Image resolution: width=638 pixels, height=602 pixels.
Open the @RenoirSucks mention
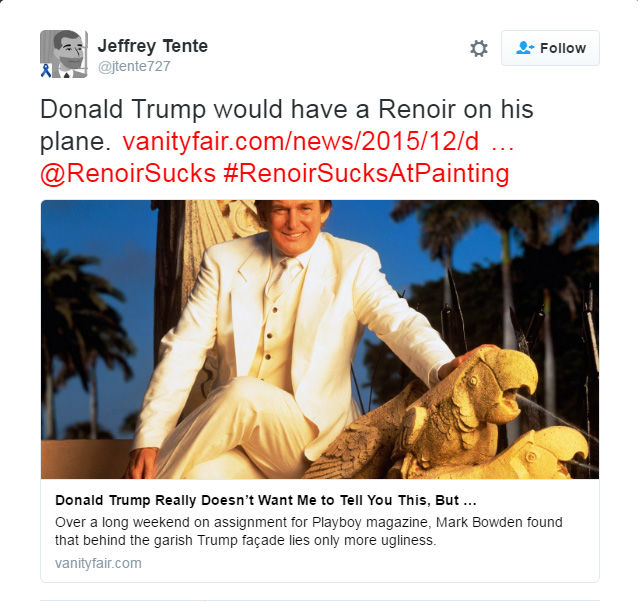[128, 174]
